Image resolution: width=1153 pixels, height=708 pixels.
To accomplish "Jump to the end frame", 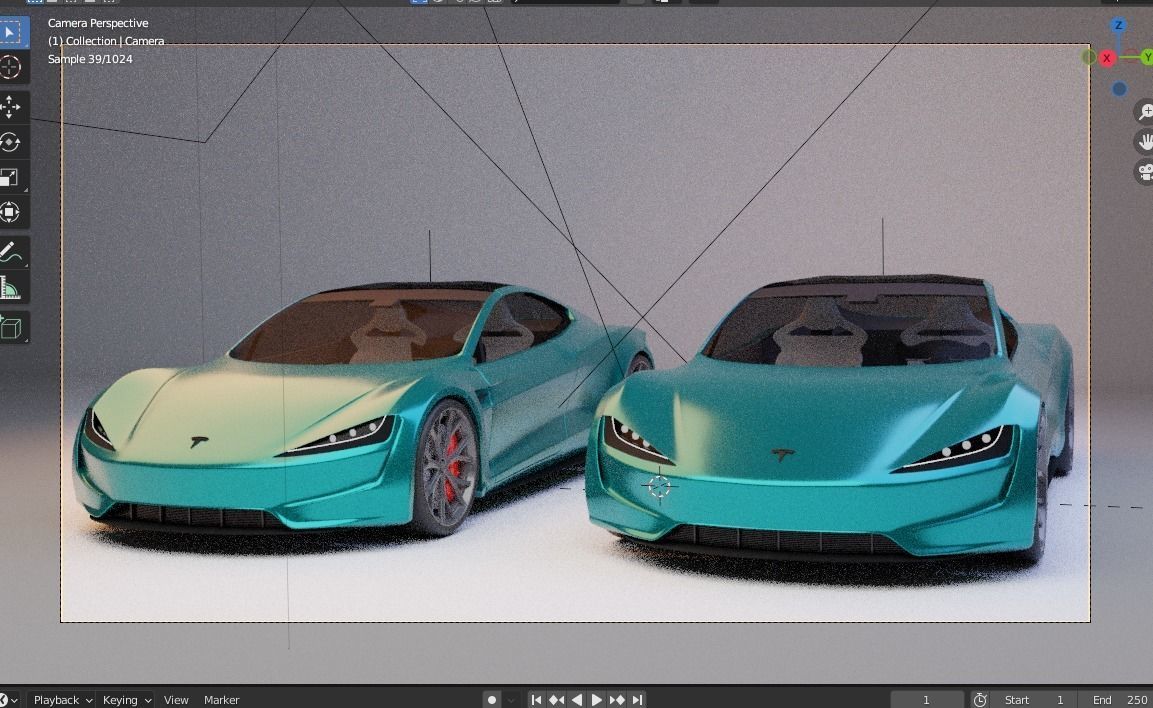I will pyautogui.click(x=638, y=699).
